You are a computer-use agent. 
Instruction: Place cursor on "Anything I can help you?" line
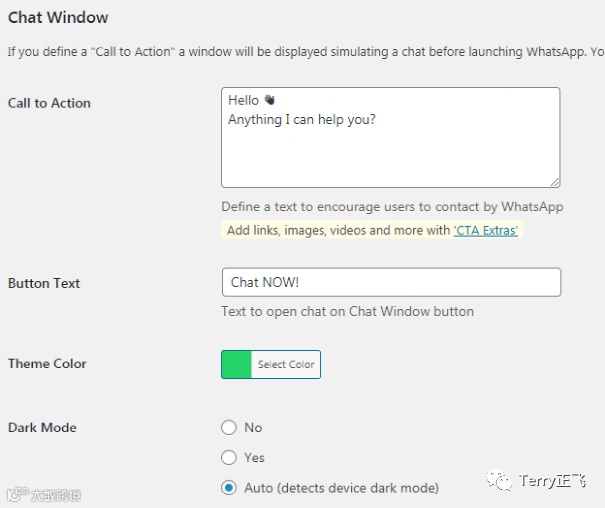pyautogui.click(x=301, y=120)
